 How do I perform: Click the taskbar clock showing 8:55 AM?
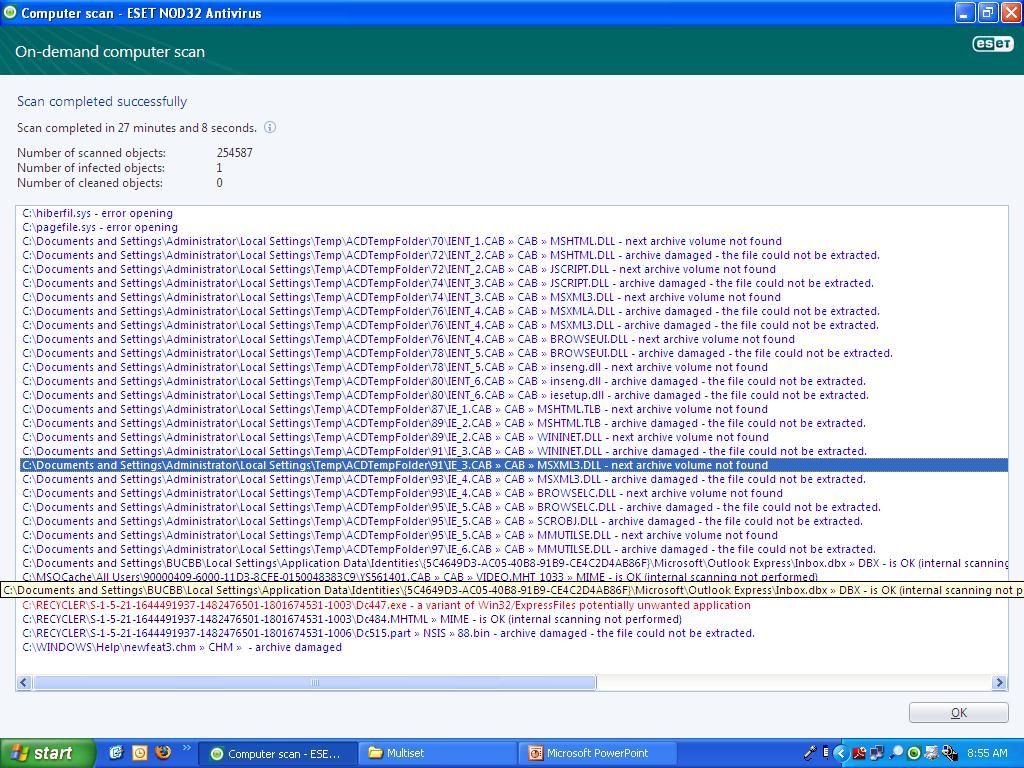[x=987, y=753]
